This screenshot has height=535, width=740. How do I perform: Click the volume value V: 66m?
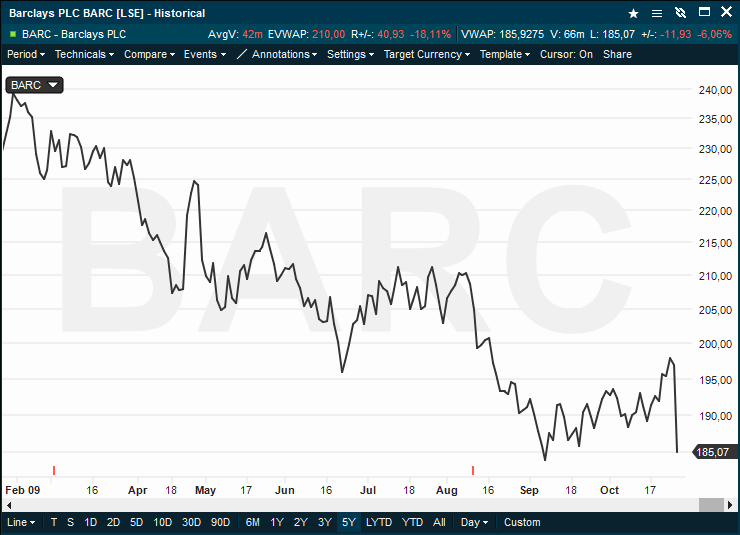click(567, 34)
